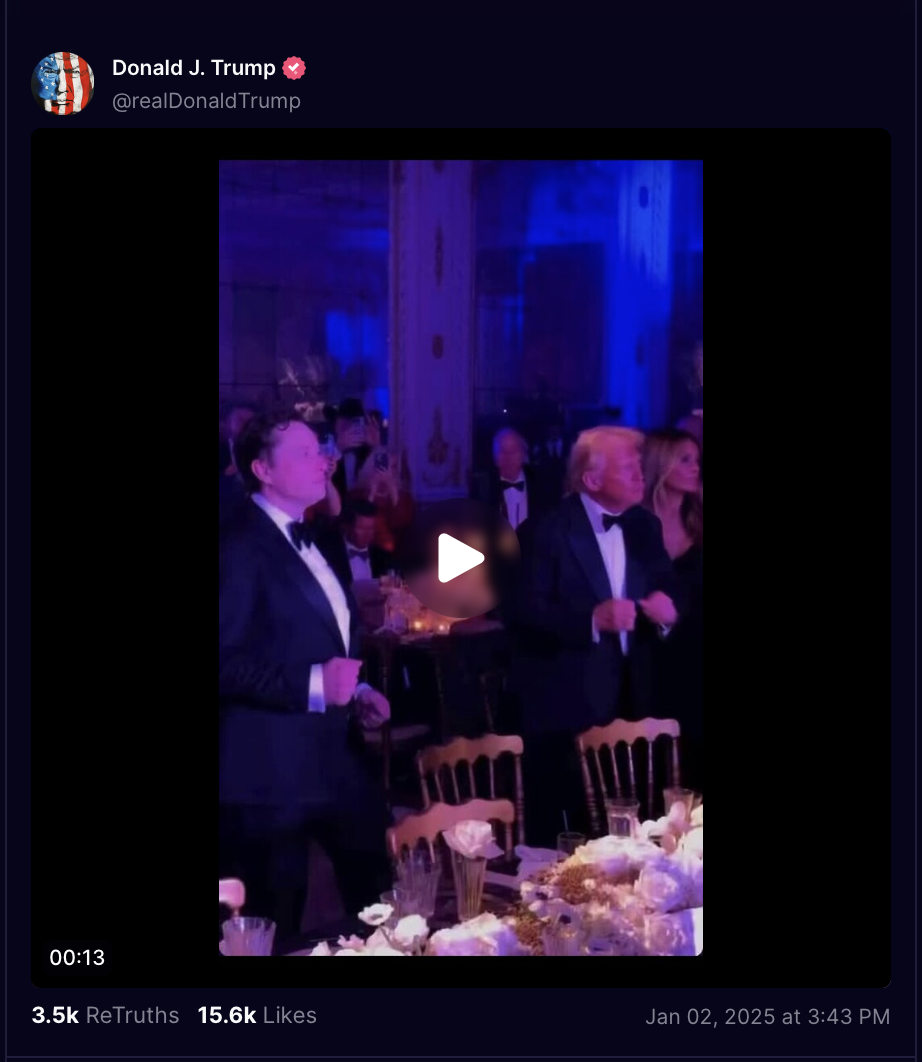Visit the @realDonaldTrump handle link
Screen dimensions: 922x1062
coord(206,101)
